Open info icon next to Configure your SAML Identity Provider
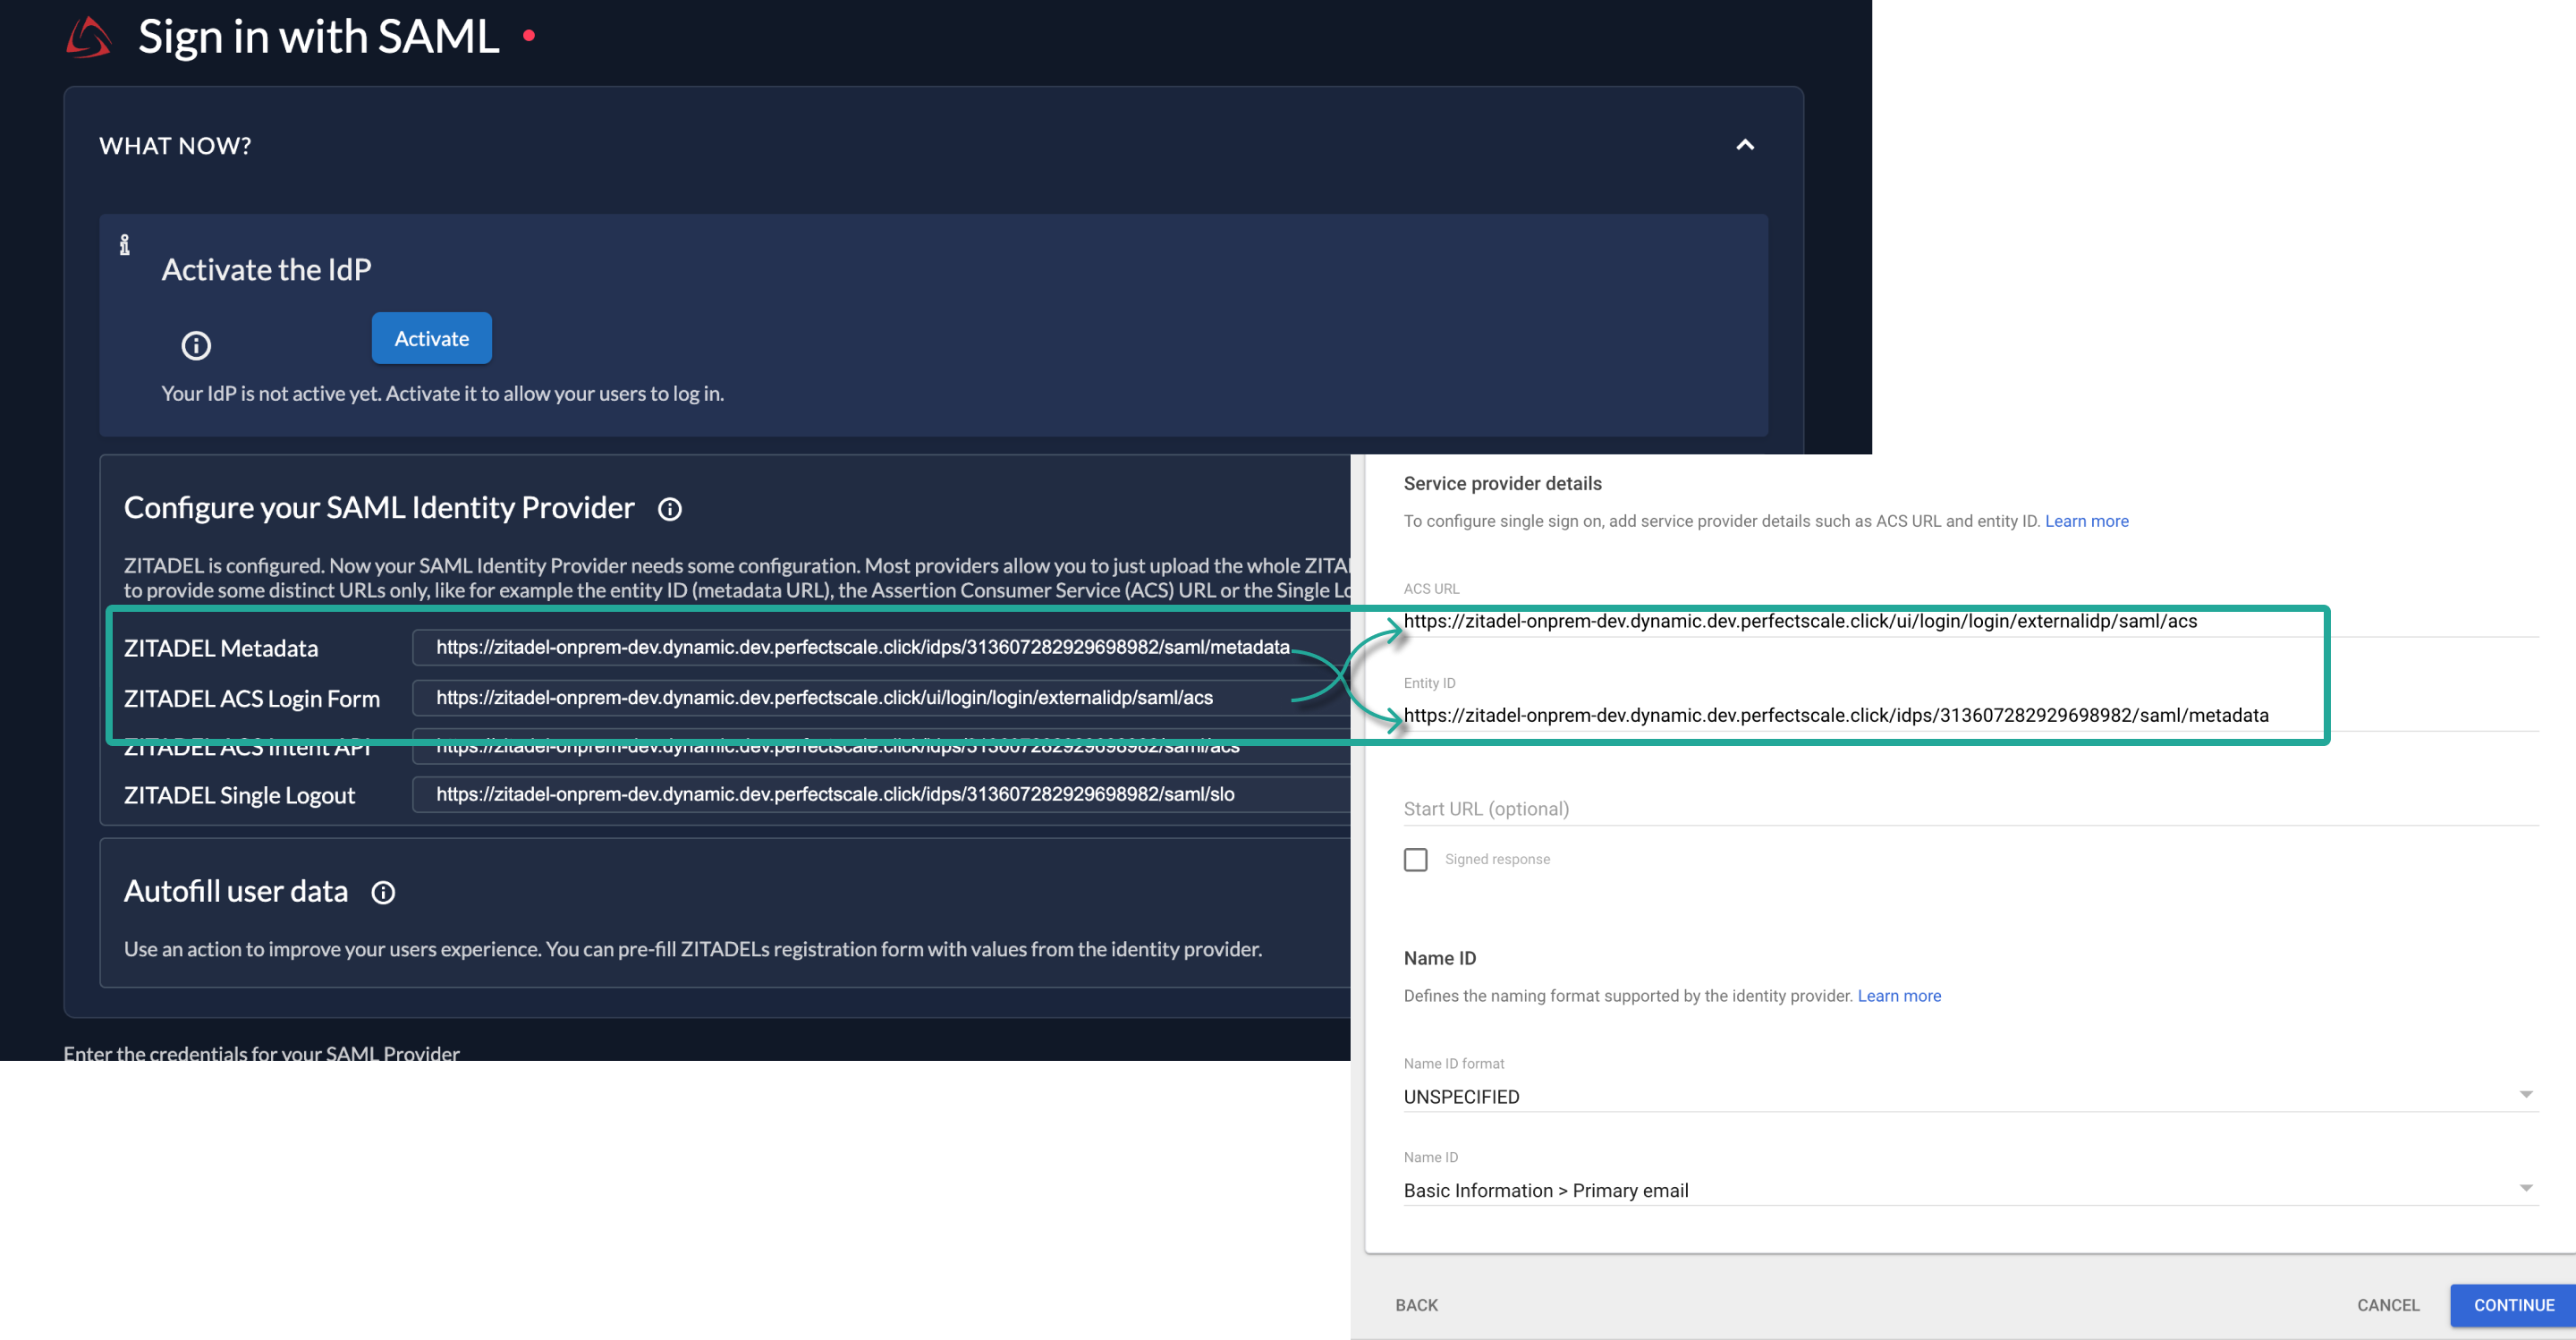The image size is (2576, 1340). point(669,509)
